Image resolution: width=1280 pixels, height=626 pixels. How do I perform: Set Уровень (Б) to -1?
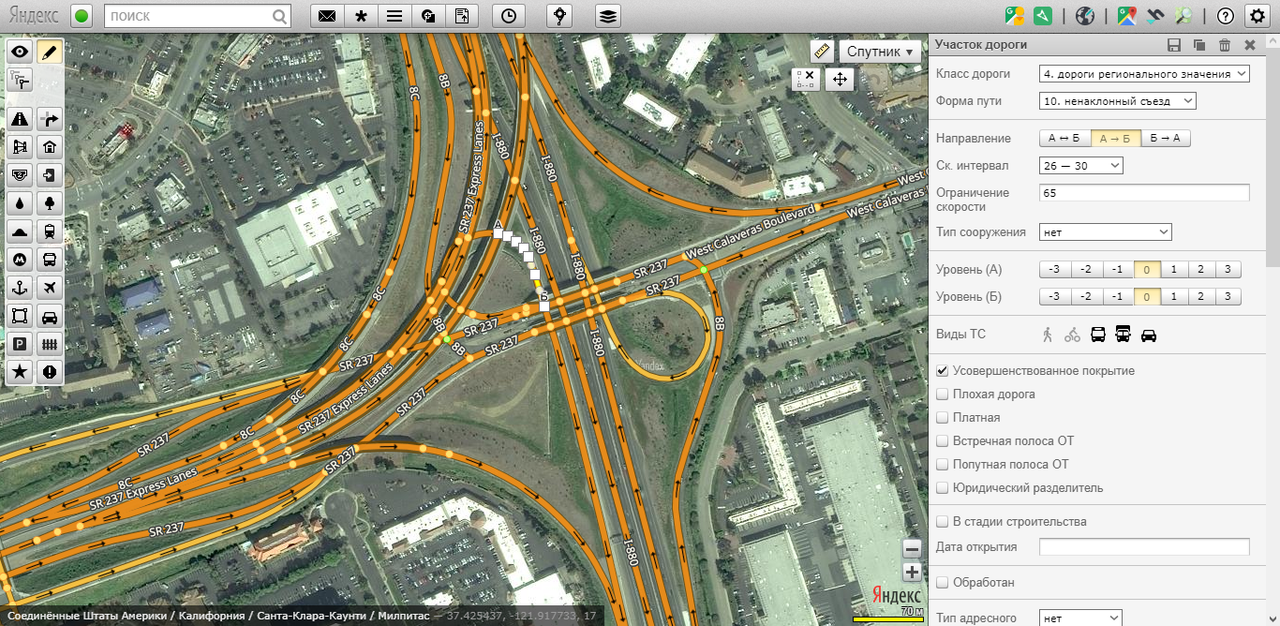pyautogui.click(x=1118, y=297)
